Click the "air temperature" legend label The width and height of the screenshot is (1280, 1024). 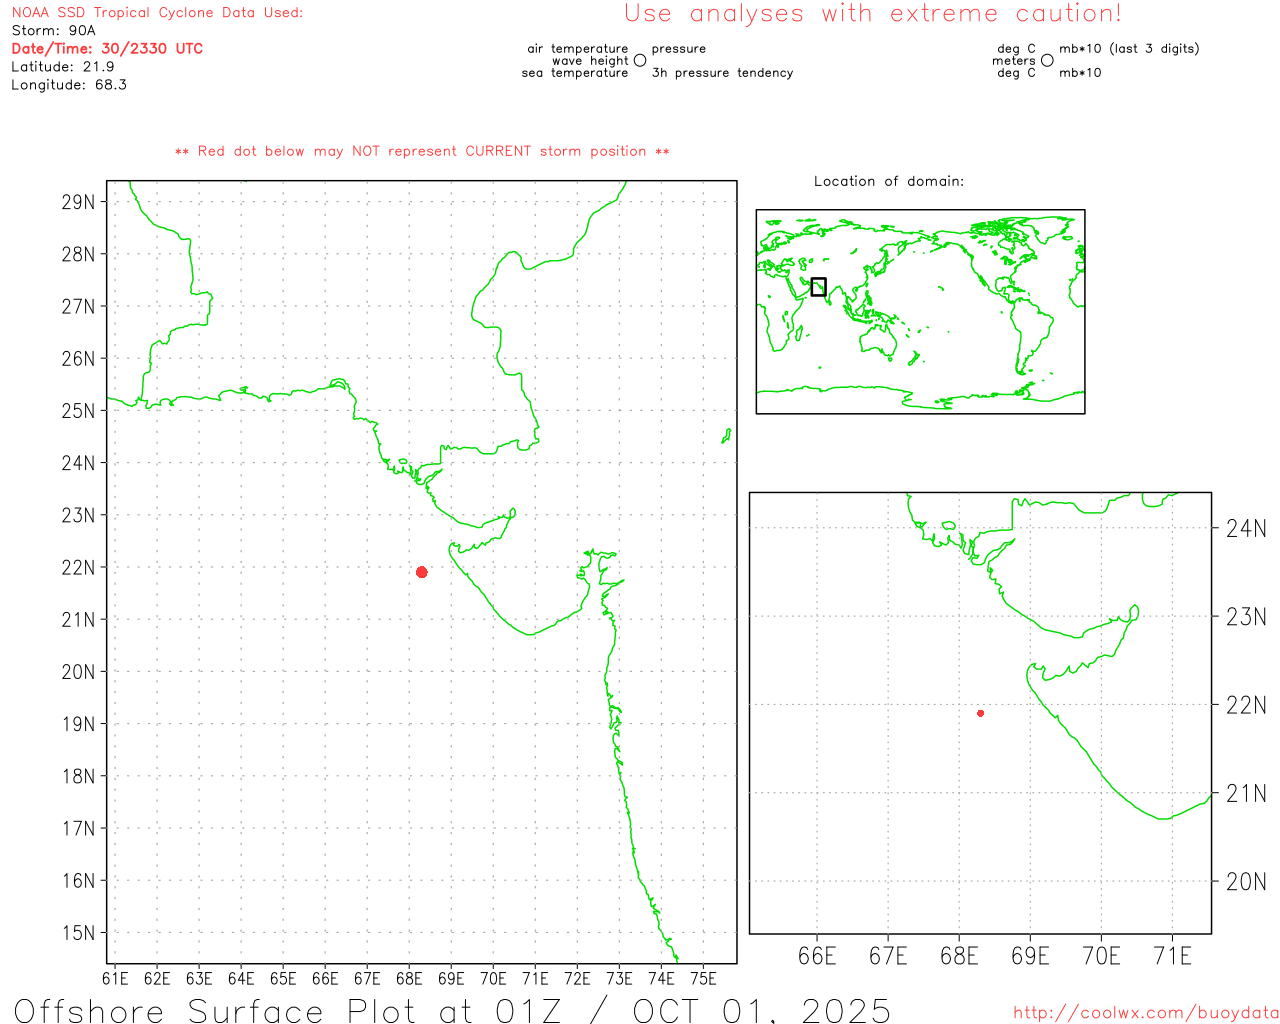pyautogui.click(x=578, y=49)
